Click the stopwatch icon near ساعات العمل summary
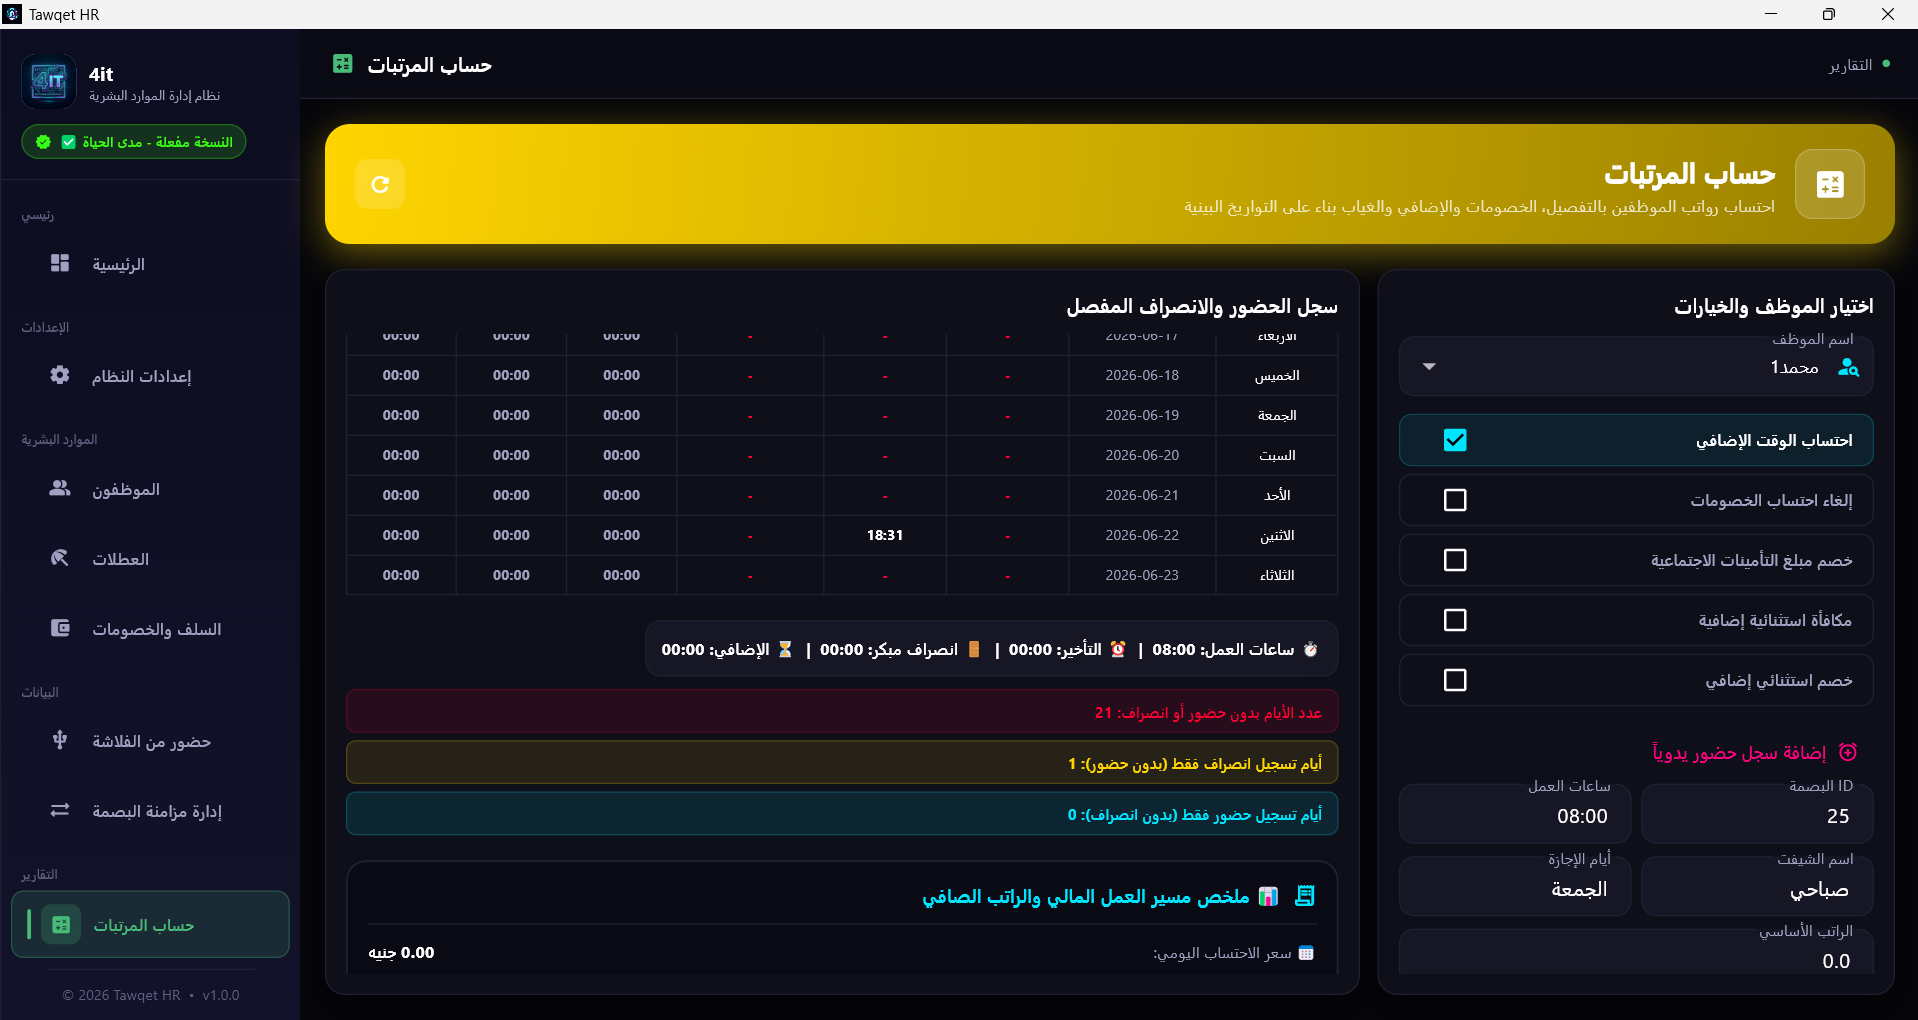Viewport: 1918px width, 1020px height. (1311, 649)
